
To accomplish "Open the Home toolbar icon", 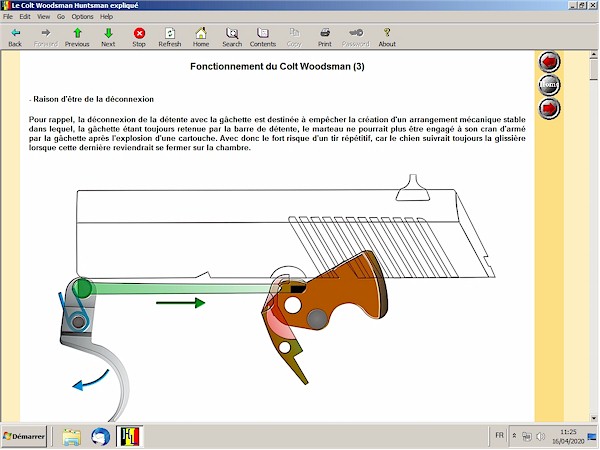I will (x=201, y=37).
